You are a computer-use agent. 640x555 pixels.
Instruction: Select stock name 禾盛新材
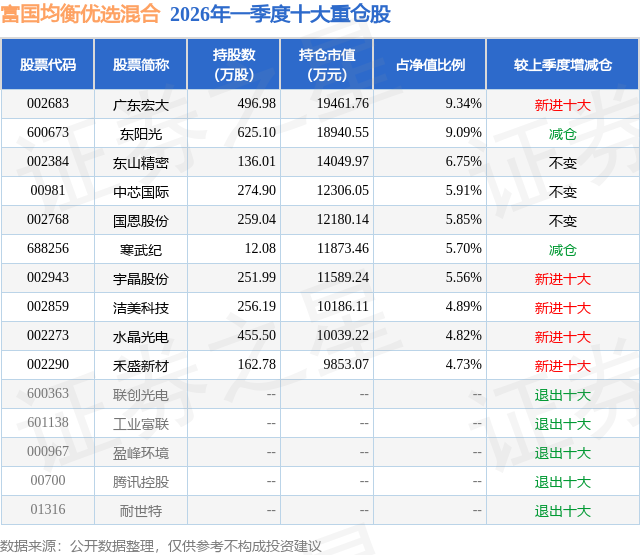point(141,366)
